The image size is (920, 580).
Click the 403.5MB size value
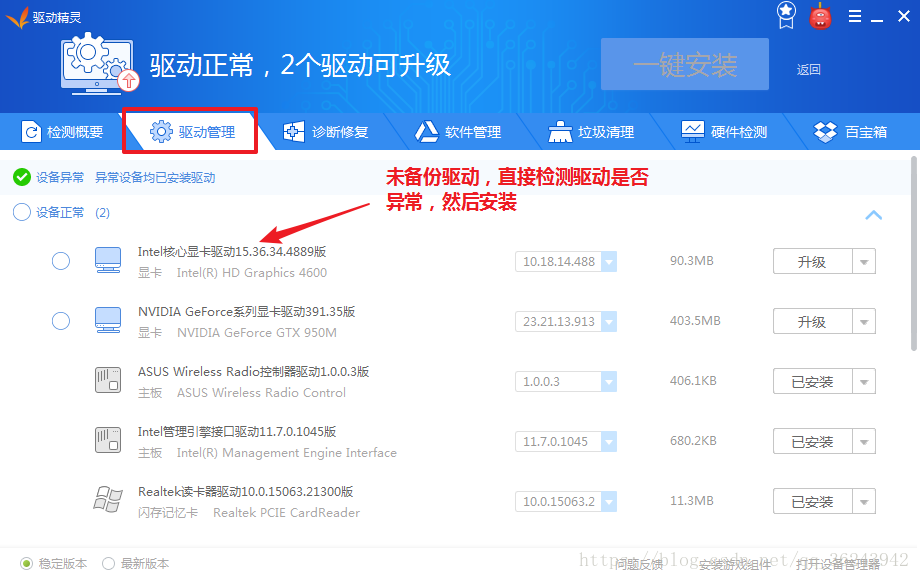pos(695,321)
